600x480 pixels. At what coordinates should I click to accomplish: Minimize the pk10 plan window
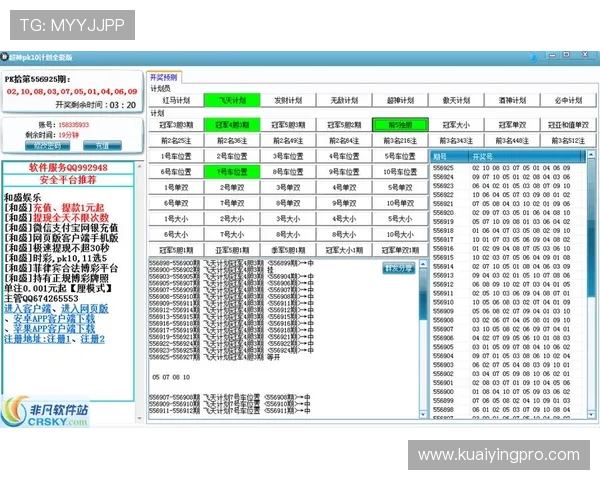point(552,56)
